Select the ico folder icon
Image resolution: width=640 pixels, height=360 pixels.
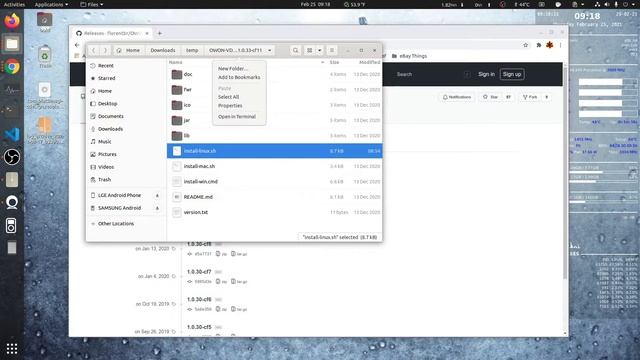point(177,105)
